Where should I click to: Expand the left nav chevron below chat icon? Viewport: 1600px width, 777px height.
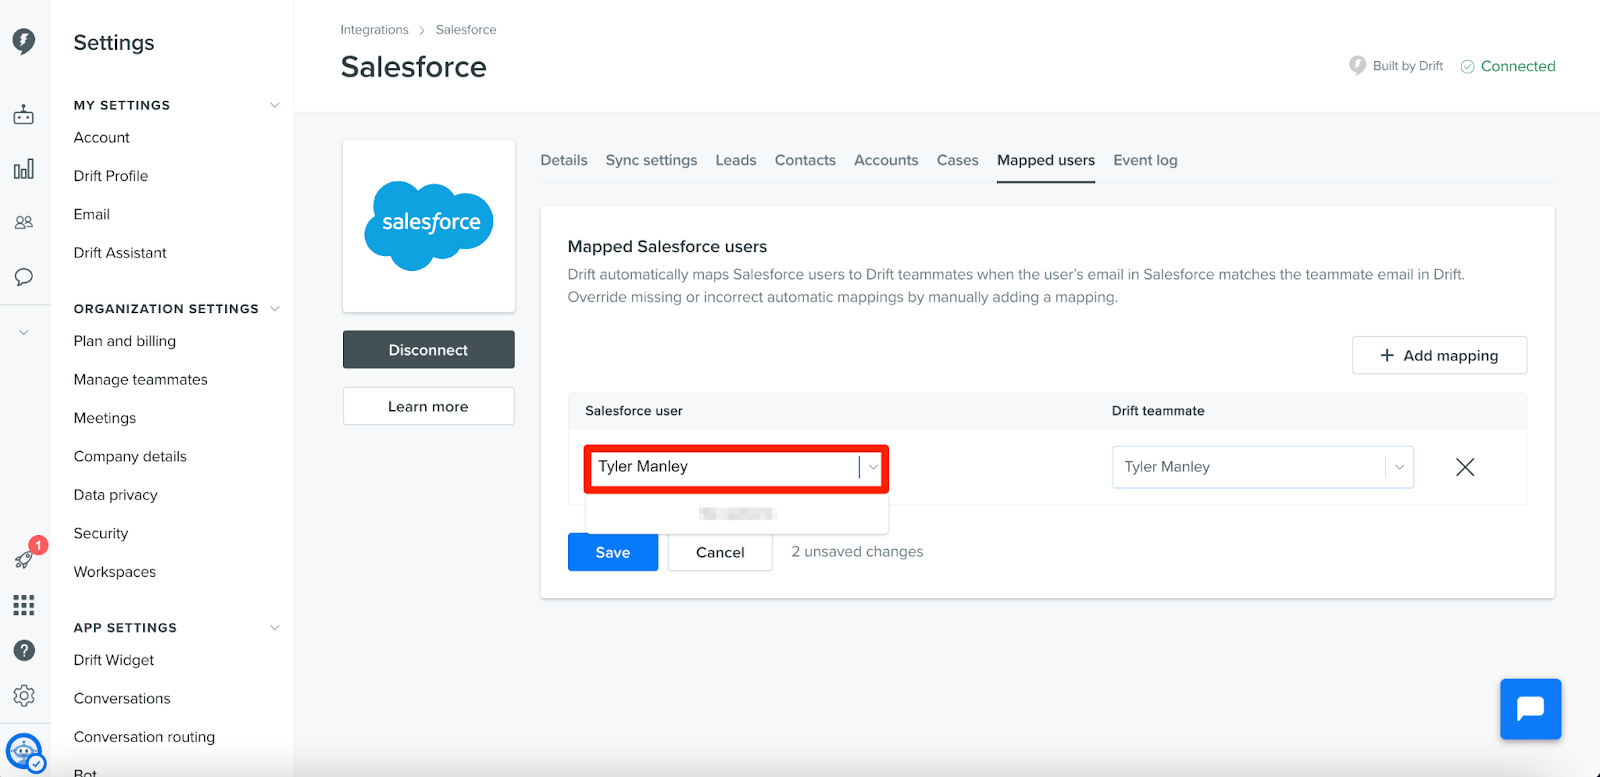[x=24, y=332]
